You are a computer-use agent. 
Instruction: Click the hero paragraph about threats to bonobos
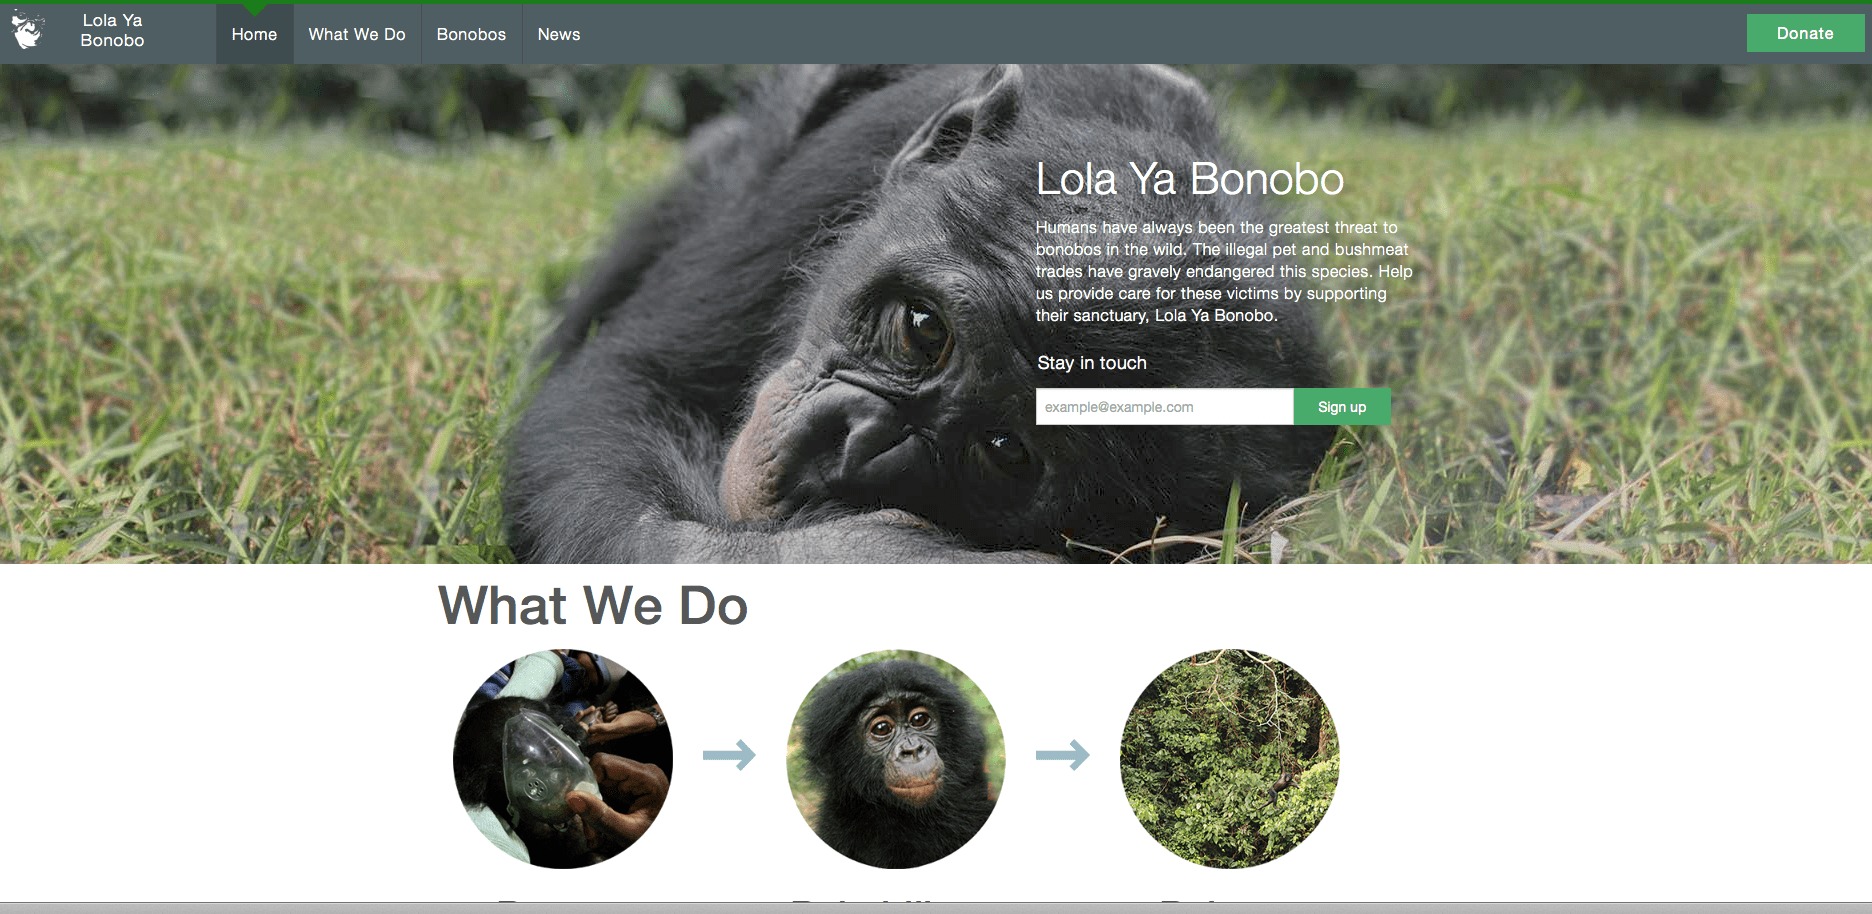[x=1224, y=271]
